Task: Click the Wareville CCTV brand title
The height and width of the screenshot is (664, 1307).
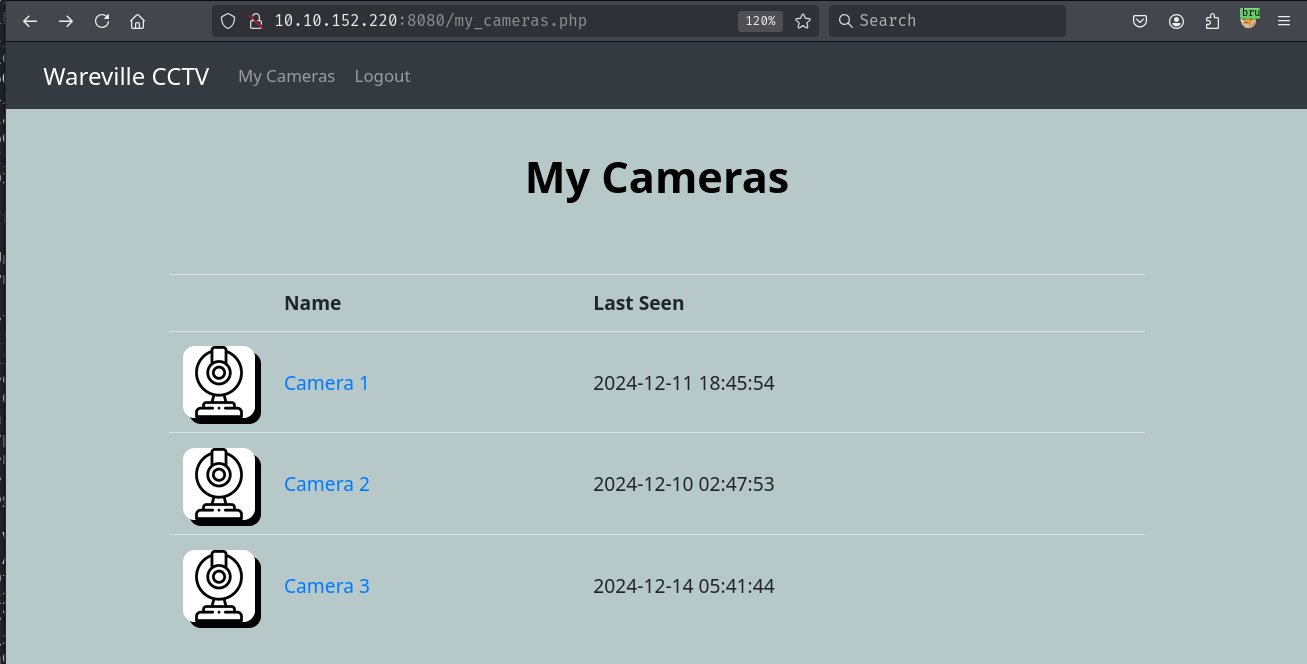Action: pos(126,77)
